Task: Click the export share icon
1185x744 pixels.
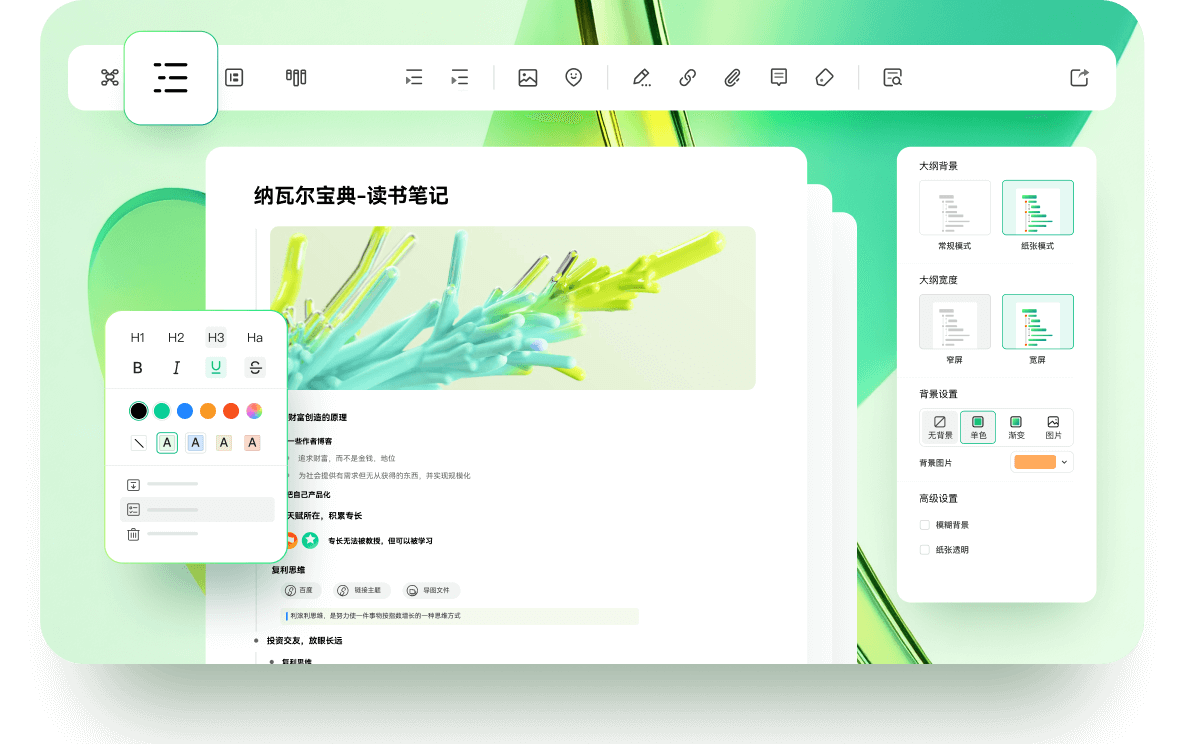Action: 1079,77
